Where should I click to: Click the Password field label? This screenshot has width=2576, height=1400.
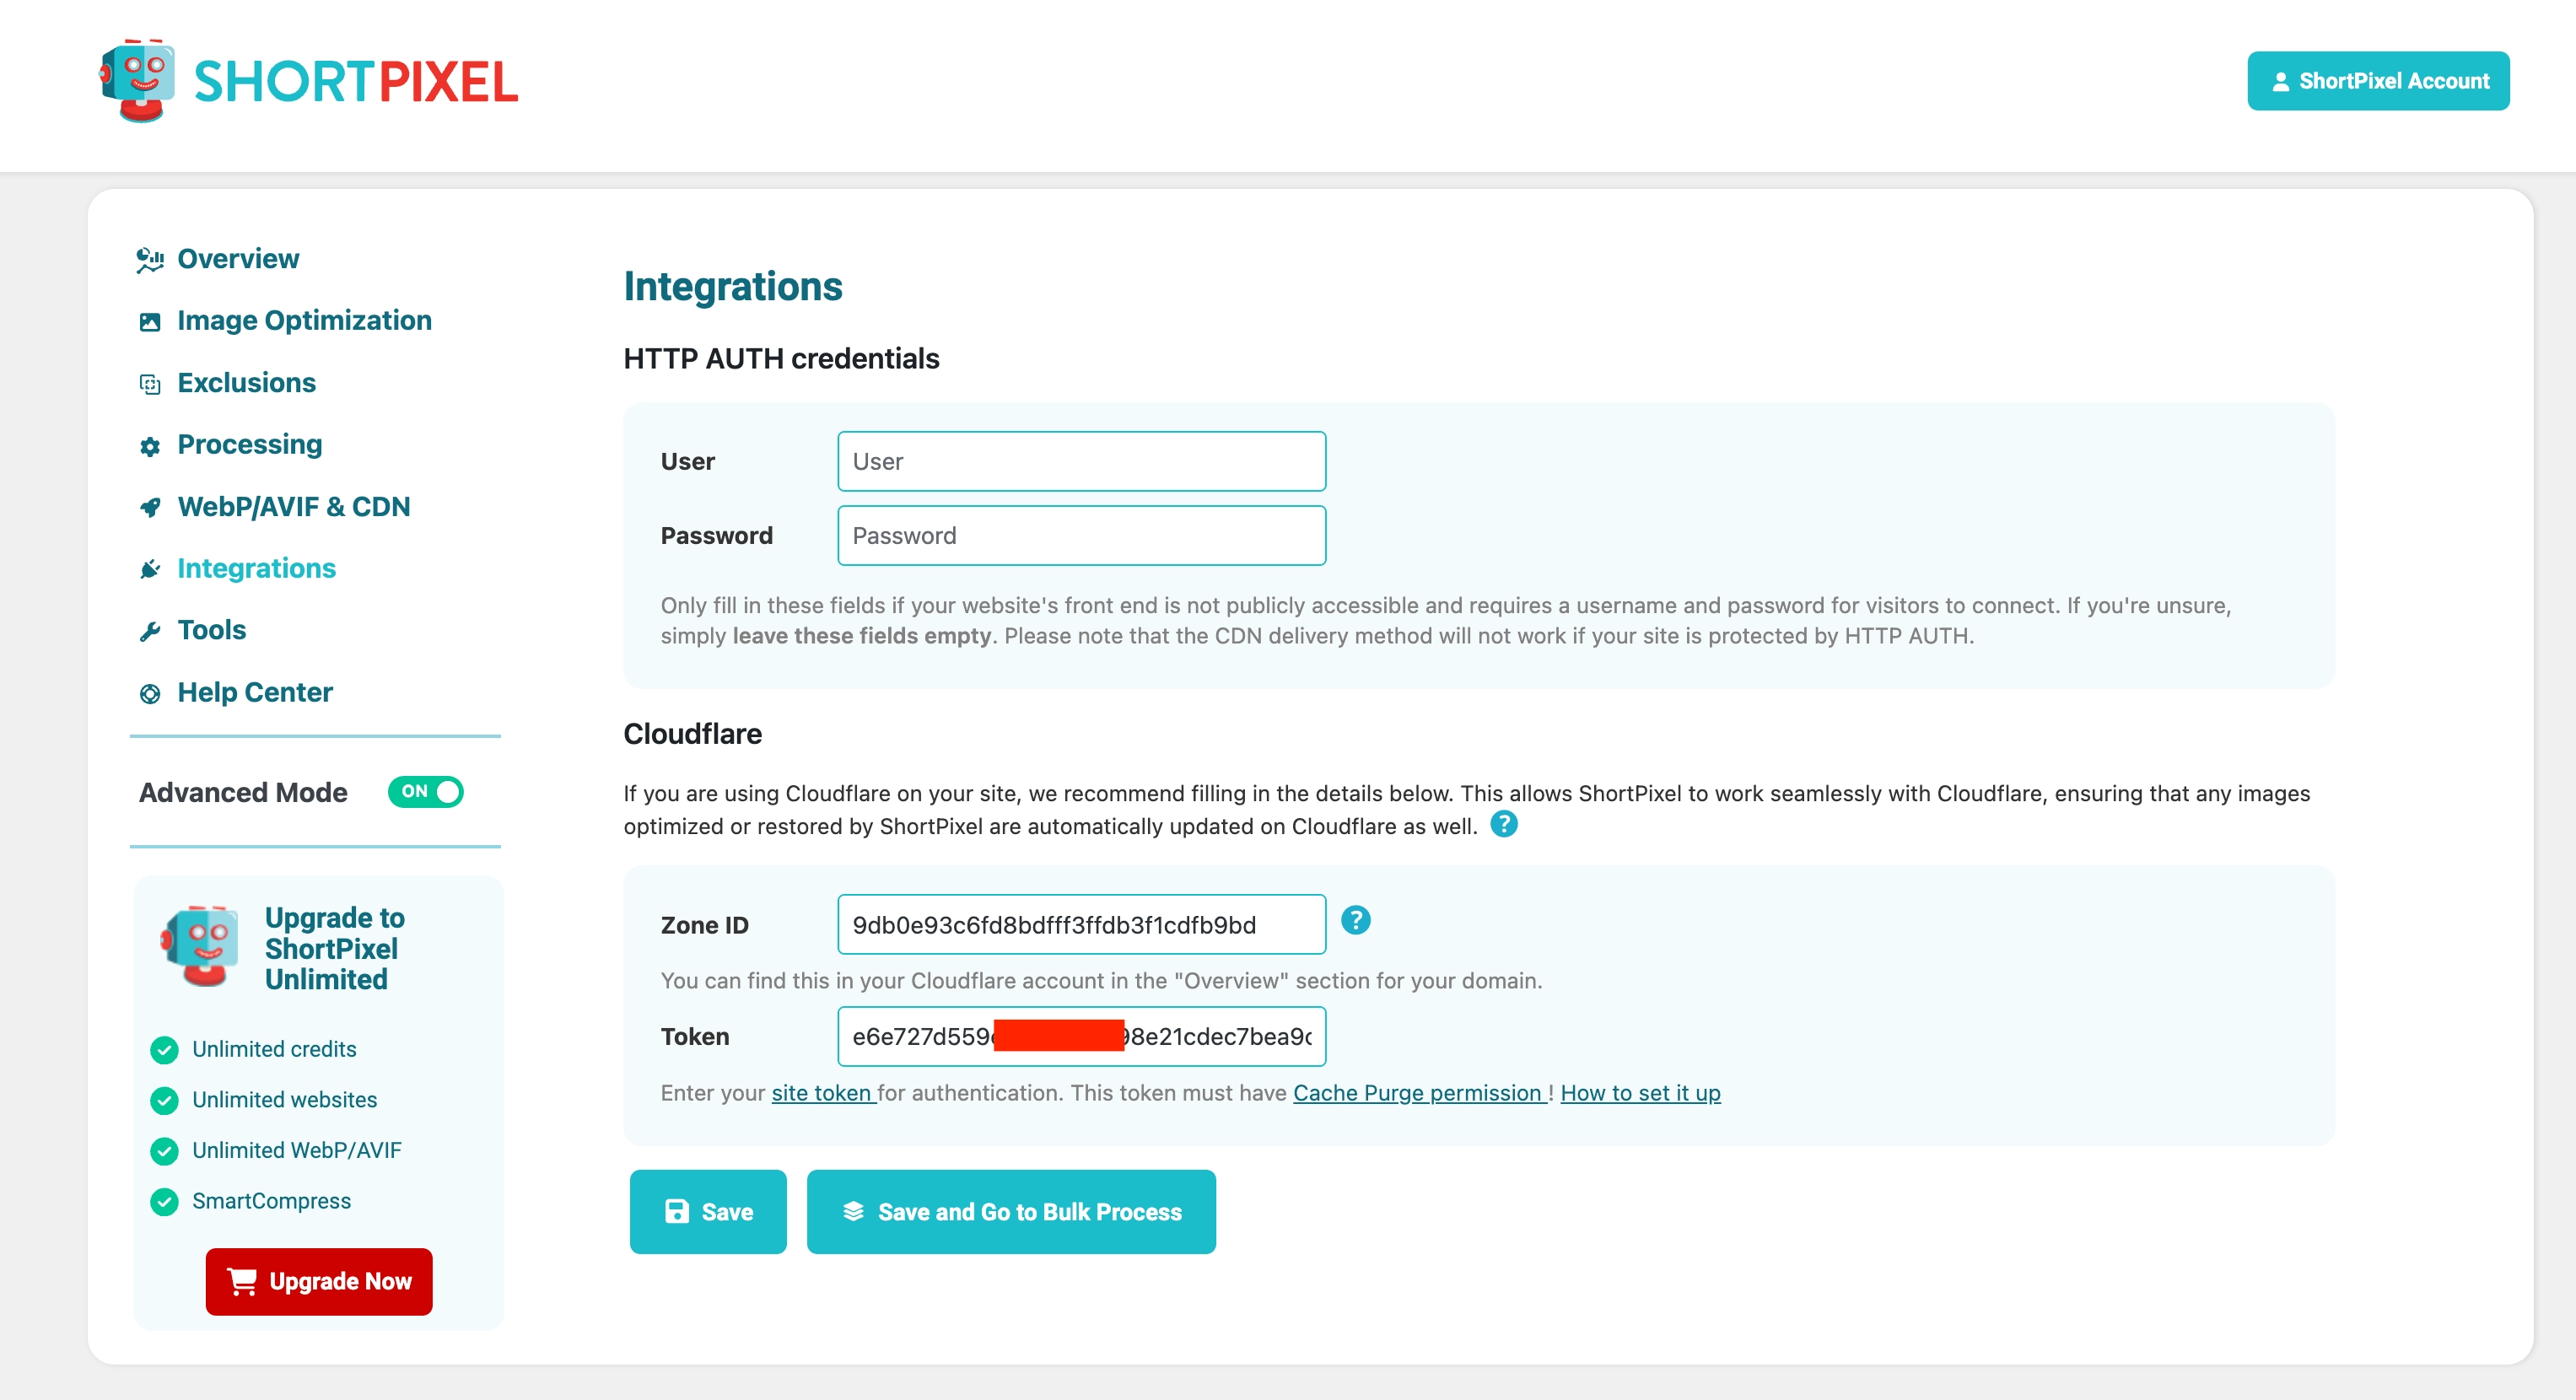(716, 535)
